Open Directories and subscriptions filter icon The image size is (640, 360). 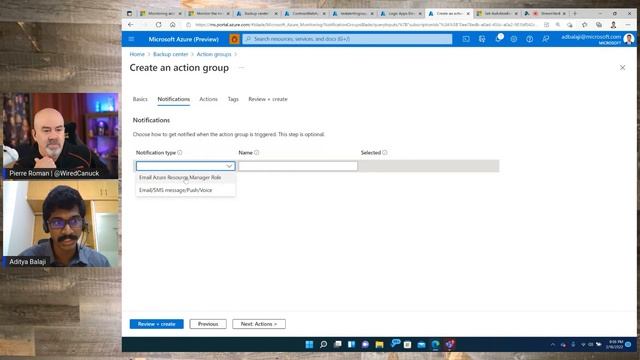tap(482, 39)
